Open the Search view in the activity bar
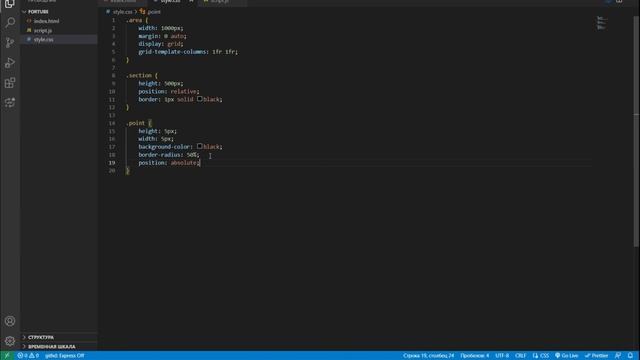Image resolution: width=640 pixels, height=360 pixels. pyautogui.click(x=10, y=22)
